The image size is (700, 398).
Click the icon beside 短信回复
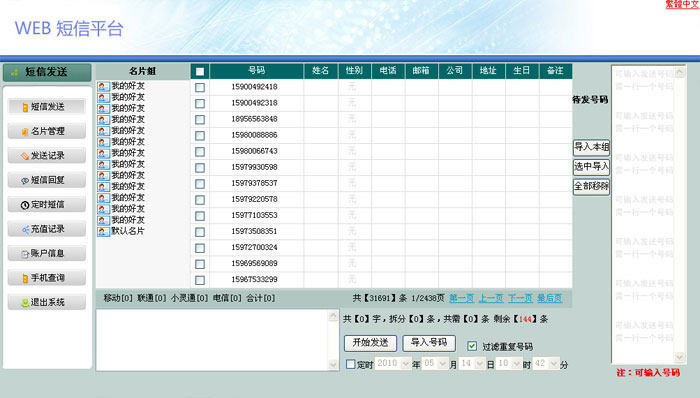[25, 181]
